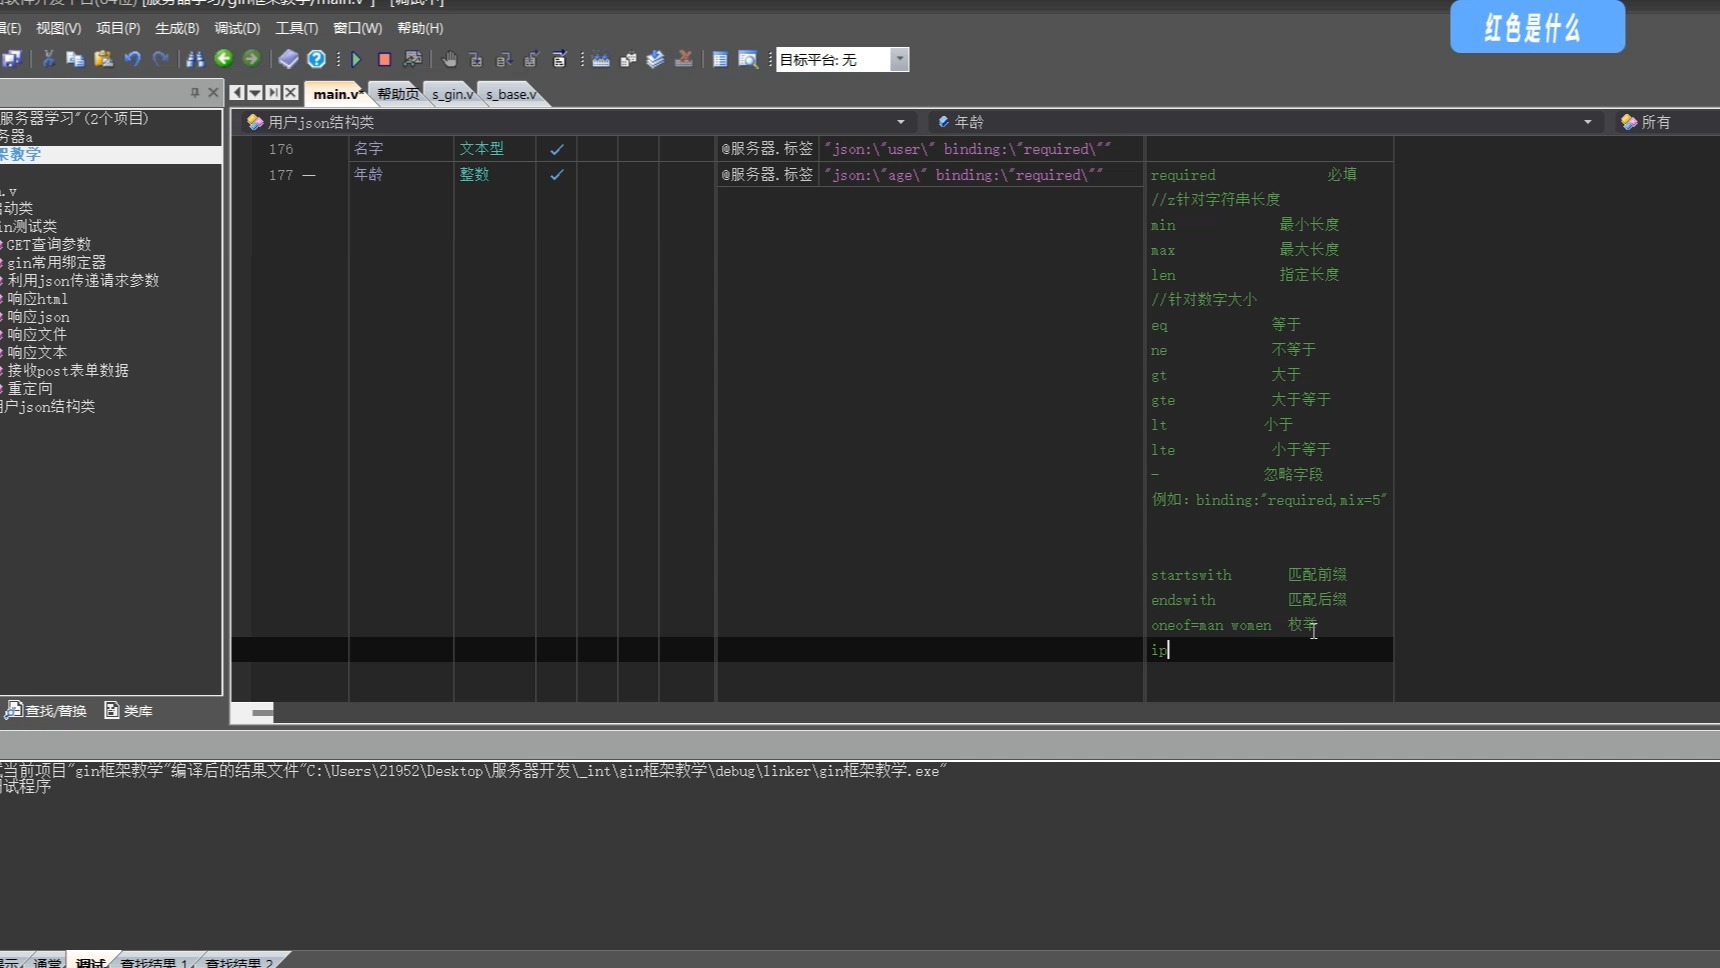Click the Paste clipboard icon
This screenshot has width=1720, height=968.
103,59
